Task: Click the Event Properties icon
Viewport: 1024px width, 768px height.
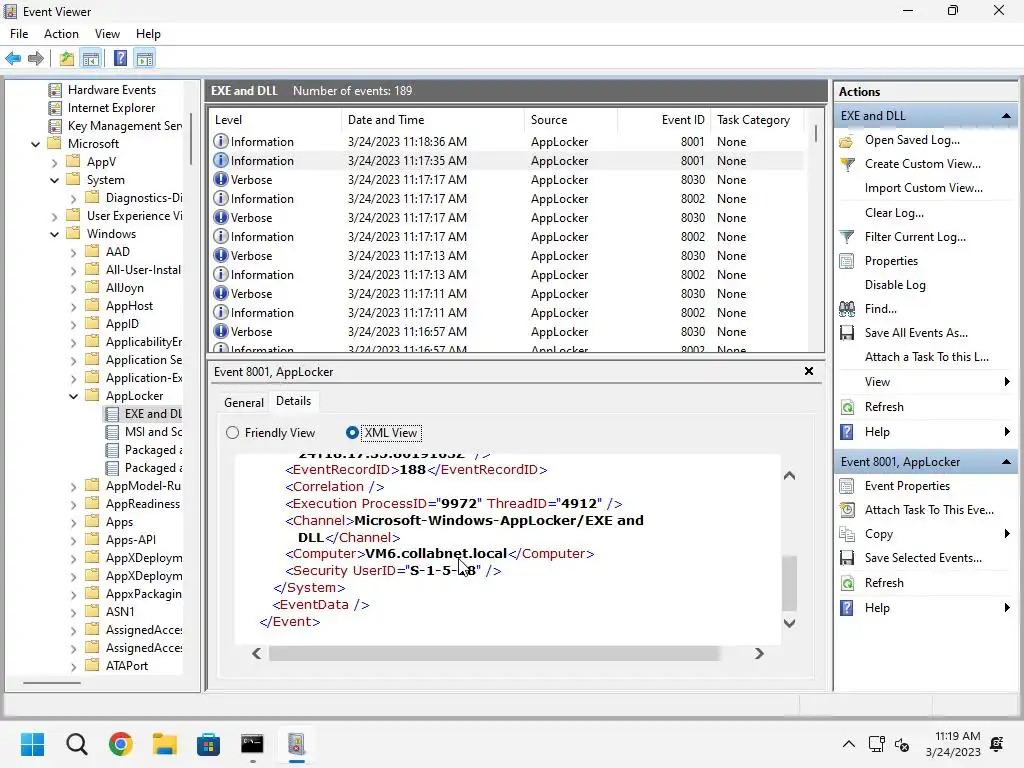Action: tap(846, 486)
